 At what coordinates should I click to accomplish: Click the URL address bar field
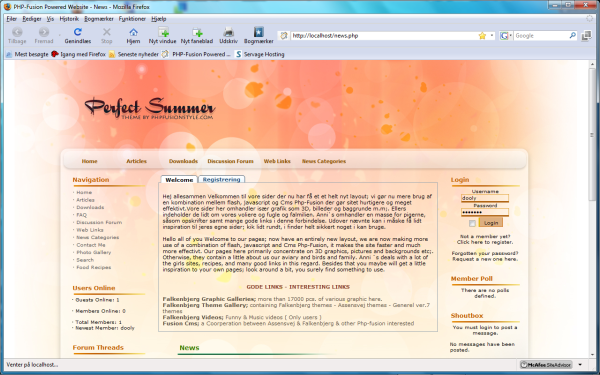point(384,36)
